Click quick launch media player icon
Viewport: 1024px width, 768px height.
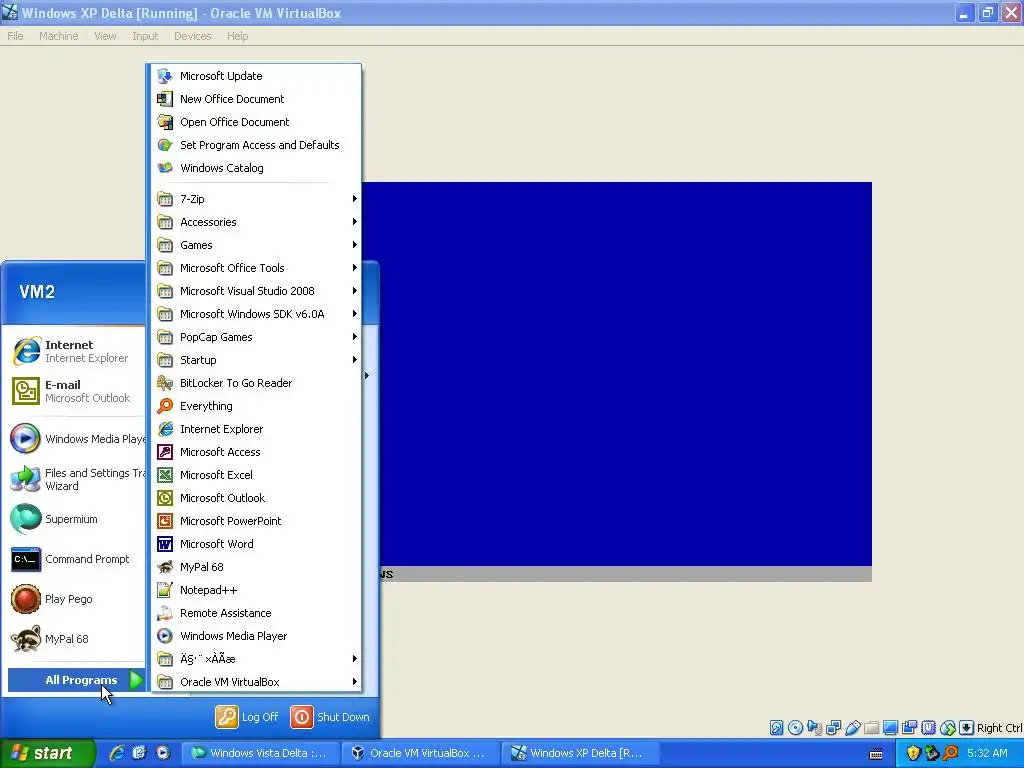coord(163,753)
